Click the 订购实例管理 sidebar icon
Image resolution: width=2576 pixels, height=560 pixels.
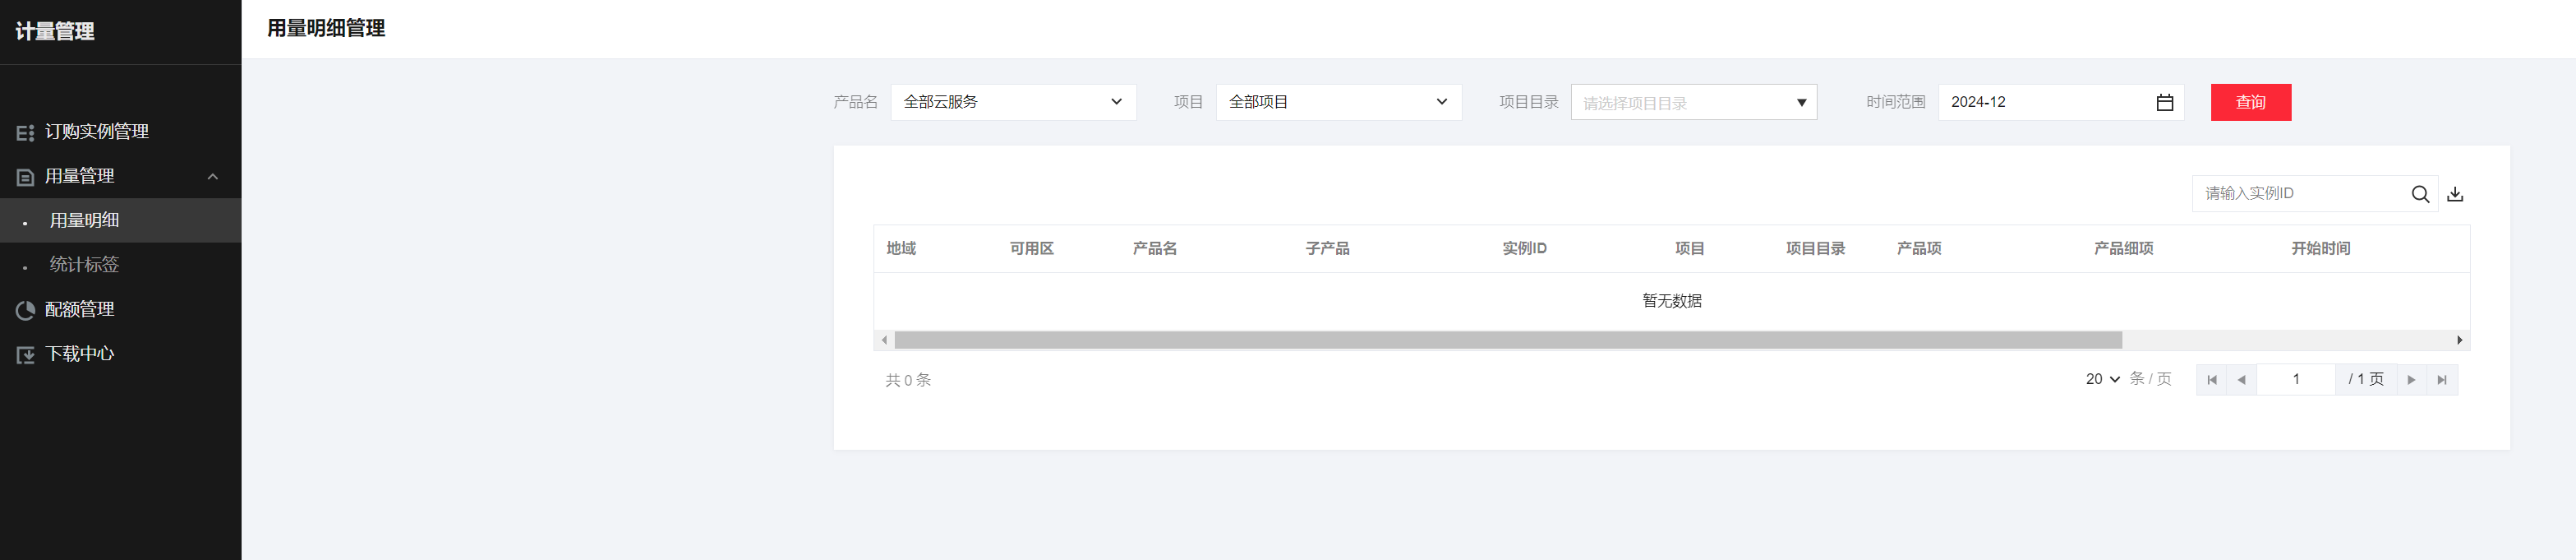(25, 133)
